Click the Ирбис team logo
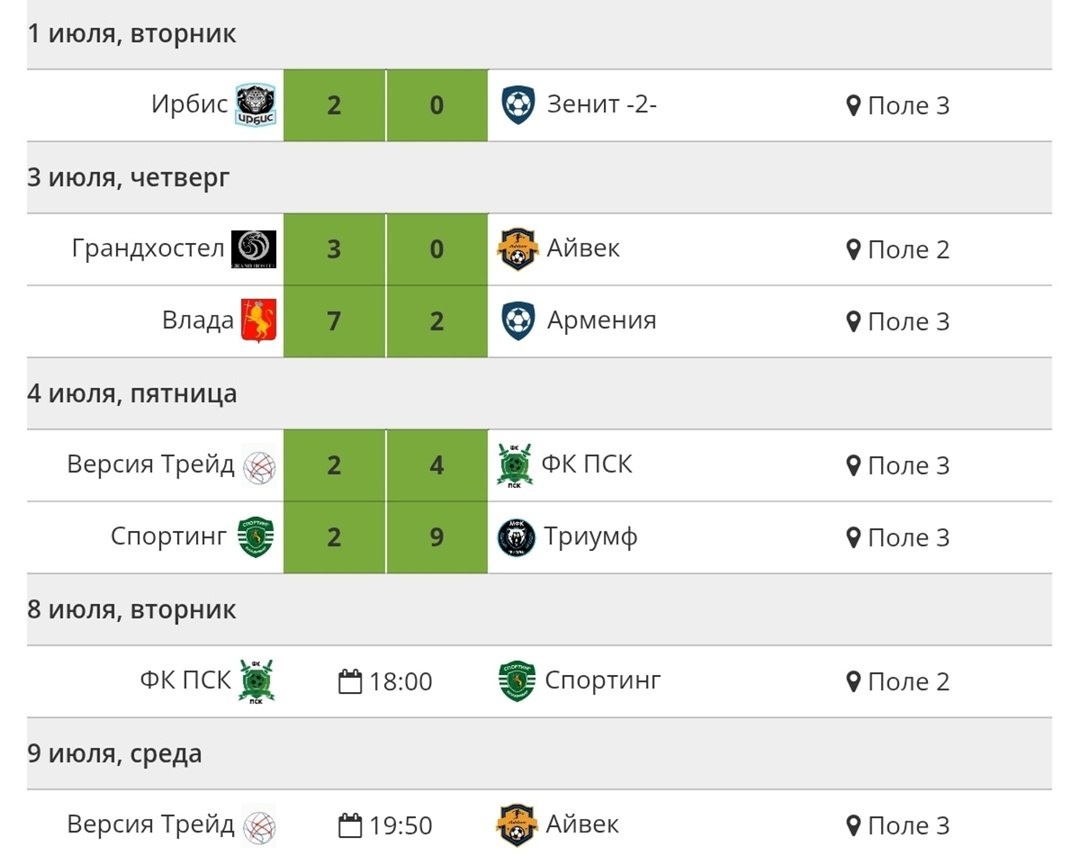This screenshot has width=1080, height=856. [256, 105]
